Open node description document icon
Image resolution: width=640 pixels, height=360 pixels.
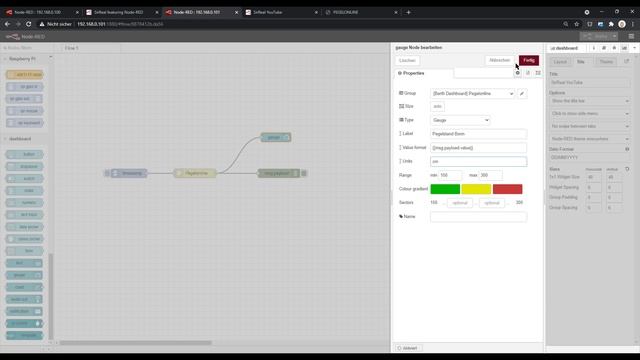(528, 73)
